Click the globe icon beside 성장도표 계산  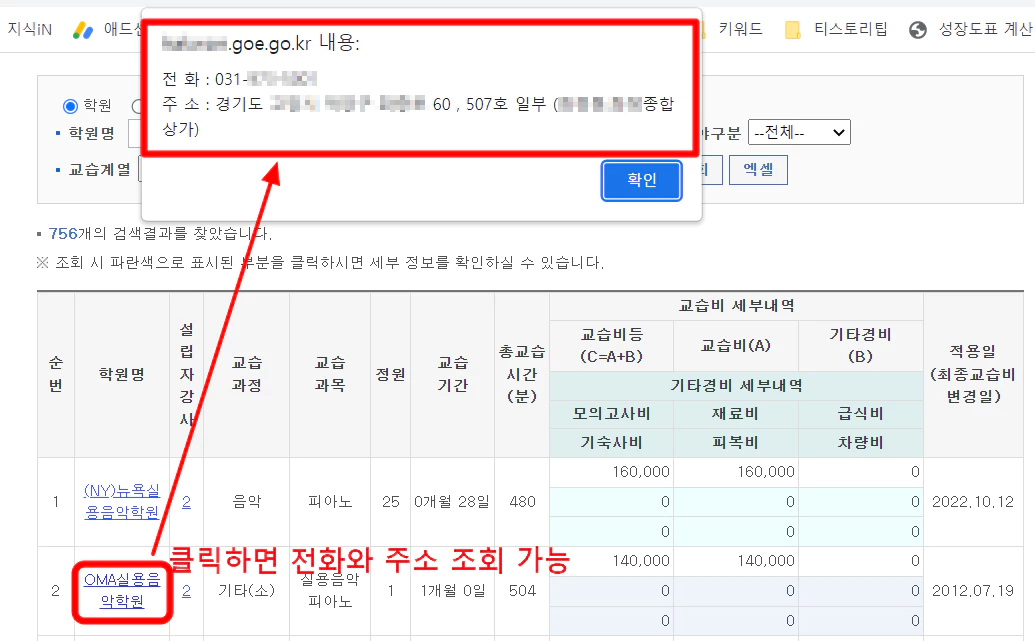917,29
